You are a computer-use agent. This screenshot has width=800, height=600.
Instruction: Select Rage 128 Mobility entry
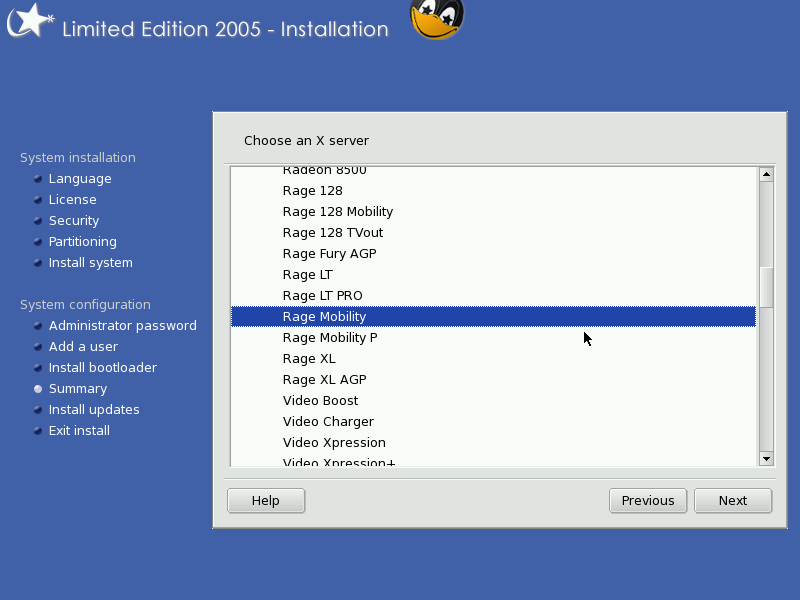coord(493,212)
